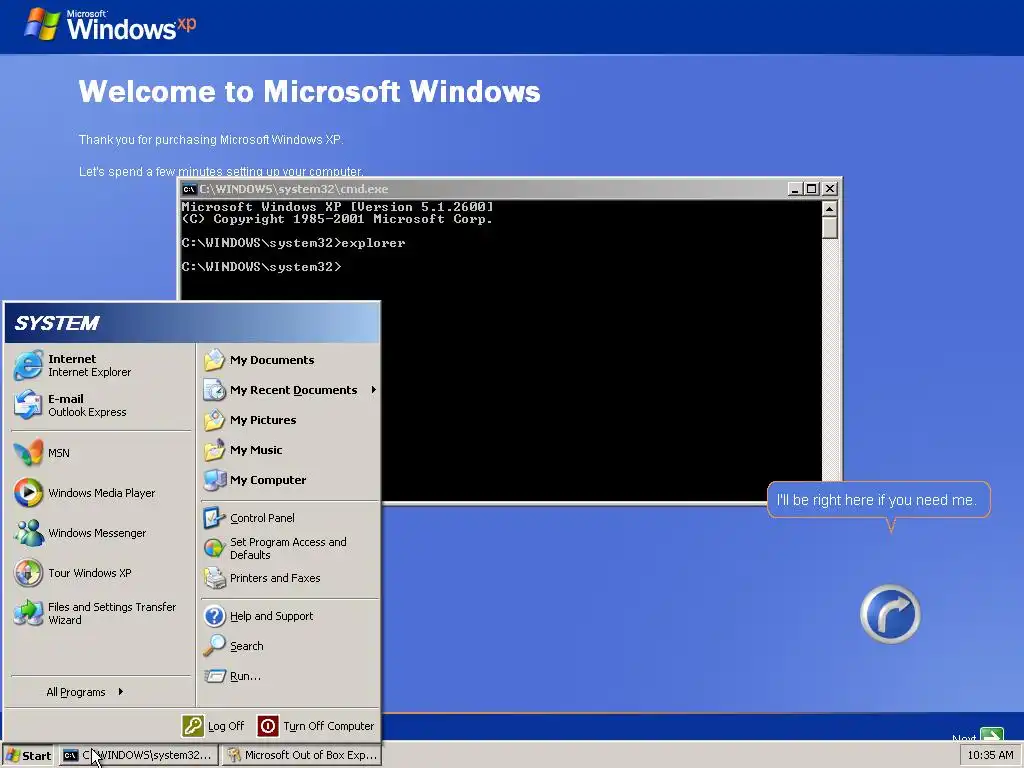Click the assistant speech bubble message
Screen dimensions: 1024x768
pyautogui.click(x=877, y=500)
